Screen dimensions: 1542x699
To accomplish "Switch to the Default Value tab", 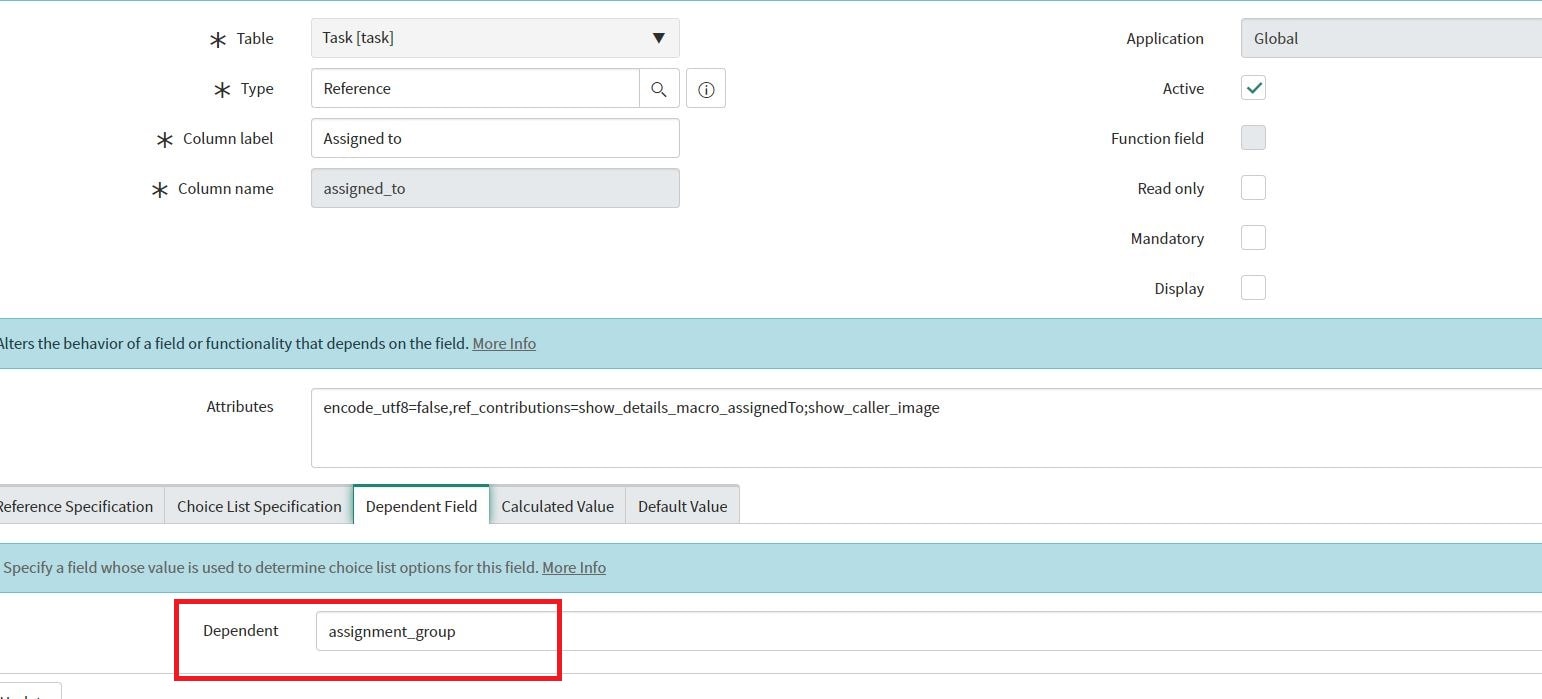I will [682, 506].
